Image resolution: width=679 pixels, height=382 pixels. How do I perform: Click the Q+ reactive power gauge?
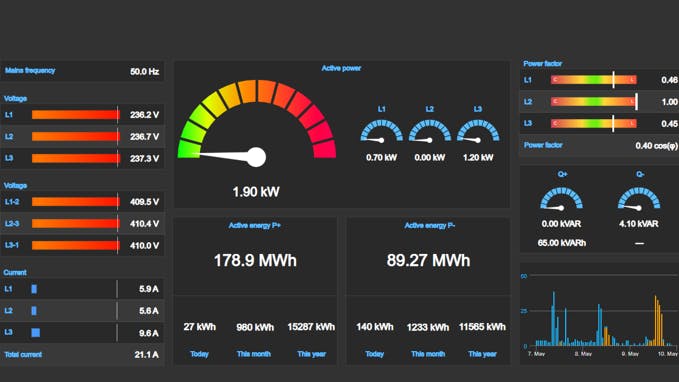point(561,199)
